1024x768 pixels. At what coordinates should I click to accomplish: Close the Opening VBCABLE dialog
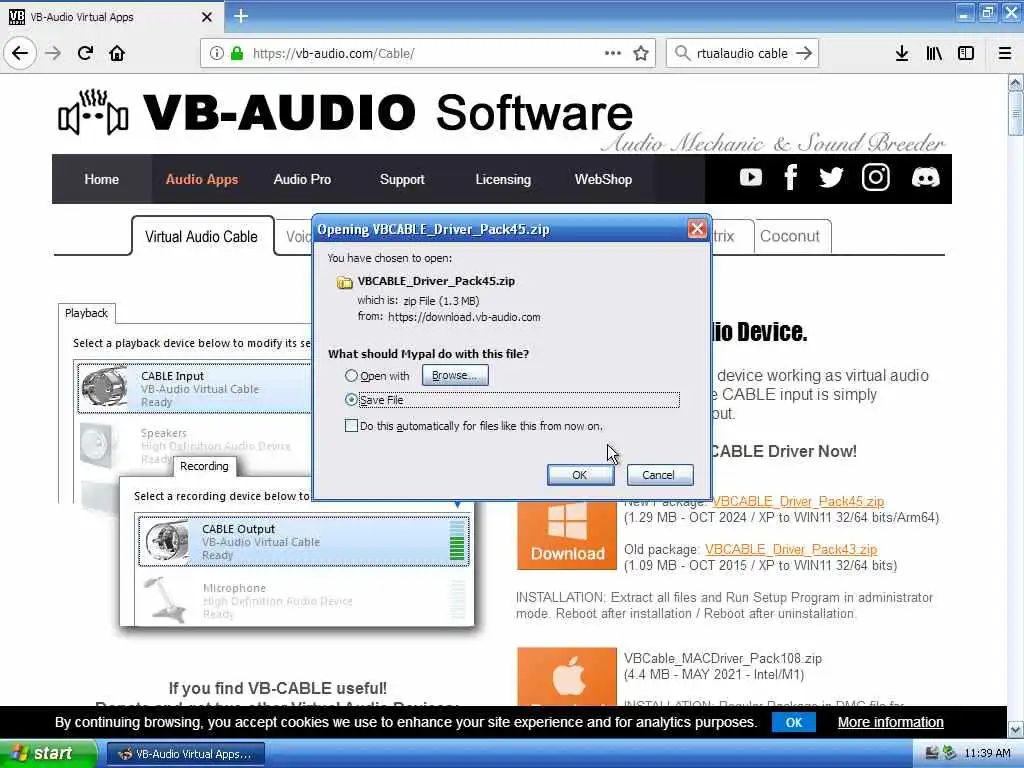point(697,229)
